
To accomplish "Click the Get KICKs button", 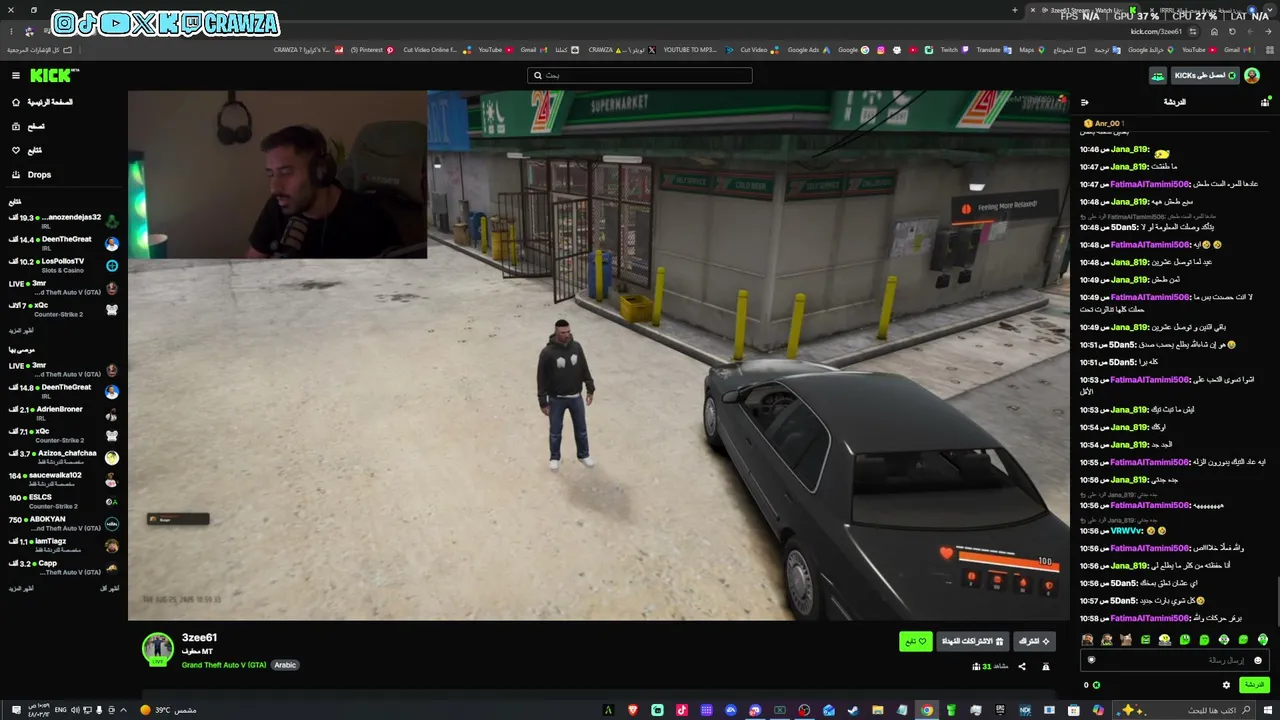I will click(1205, 75).
